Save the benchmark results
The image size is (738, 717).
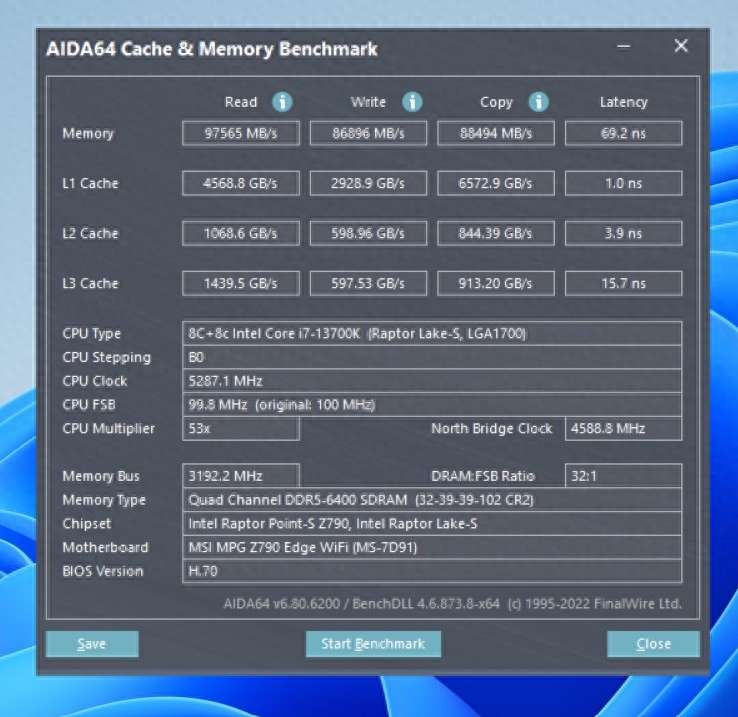(92, 644)
